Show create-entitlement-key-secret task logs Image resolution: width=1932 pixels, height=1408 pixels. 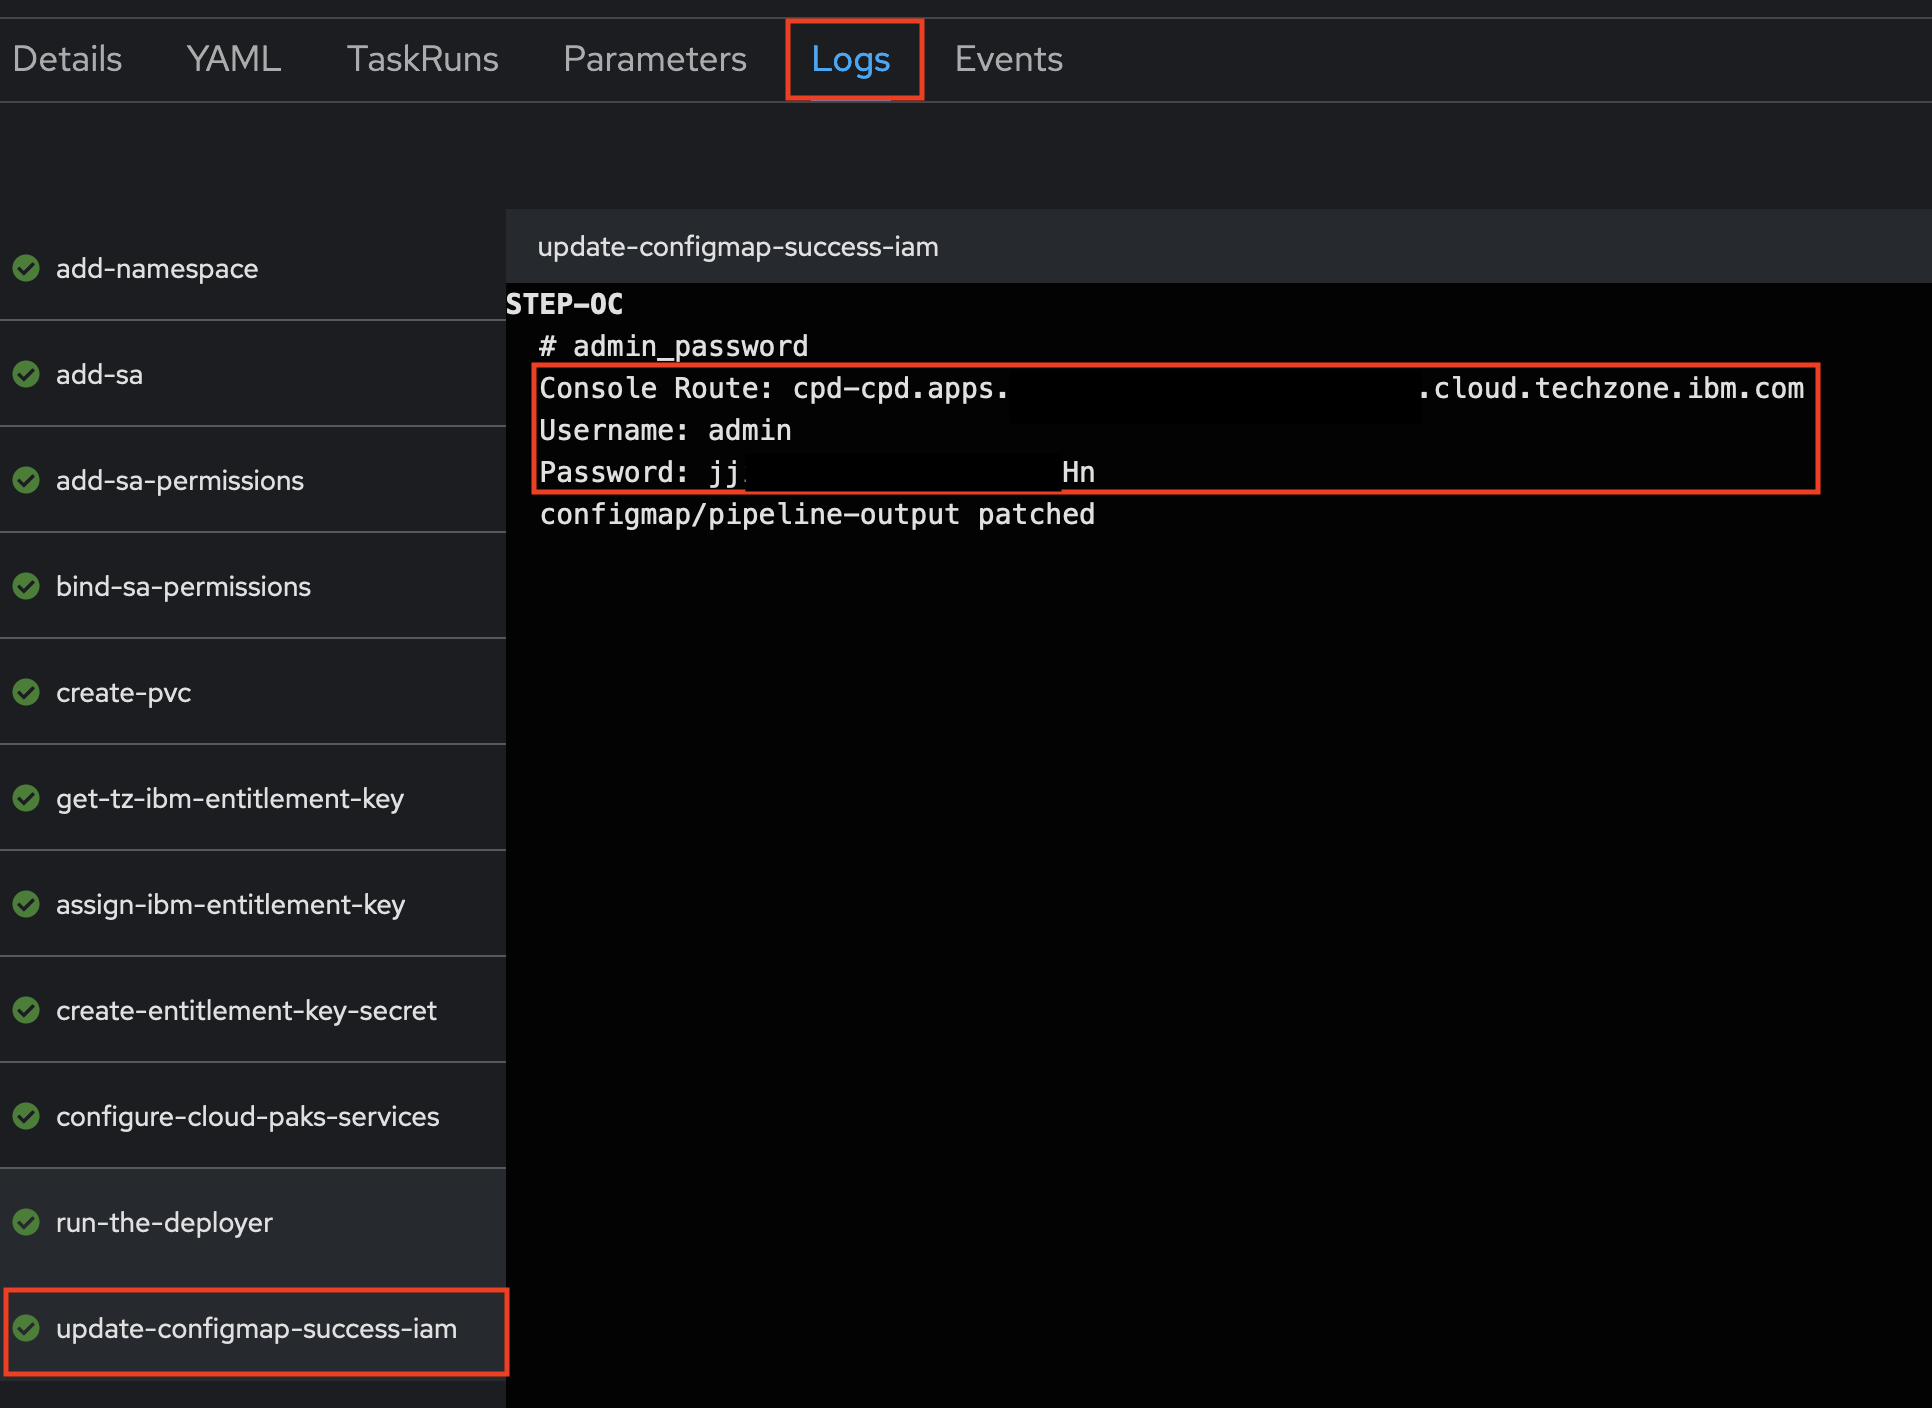click(x=246, y=1010)
